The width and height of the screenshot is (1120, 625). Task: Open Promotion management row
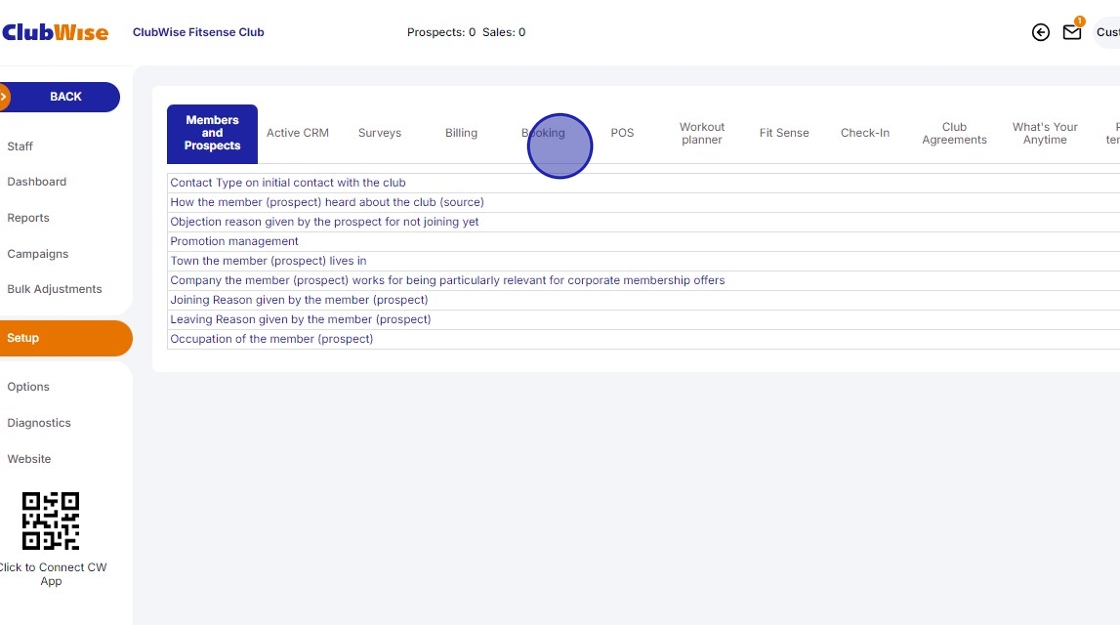pos(644,241)
